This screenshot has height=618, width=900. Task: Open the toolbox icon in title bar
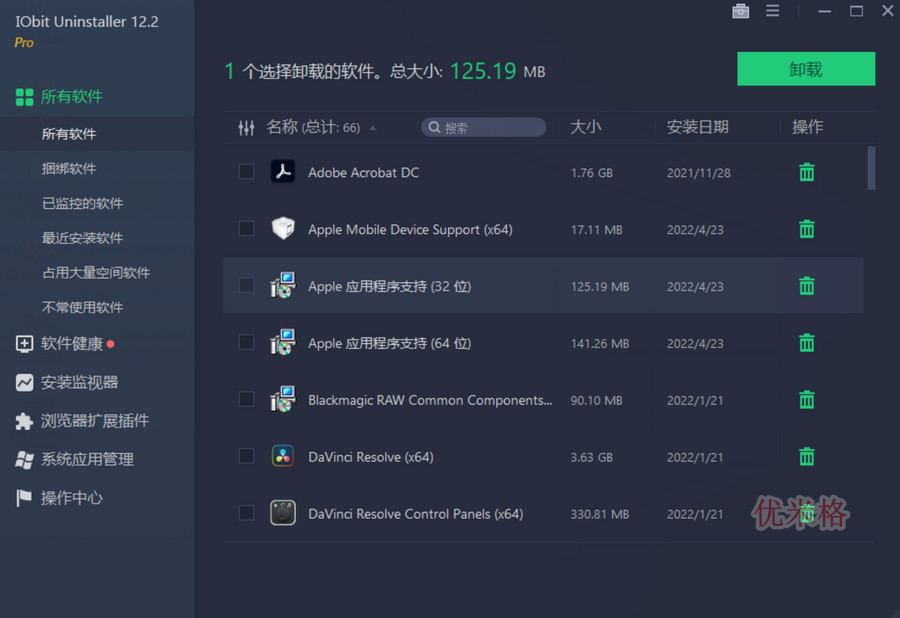[x=740, y=11]
